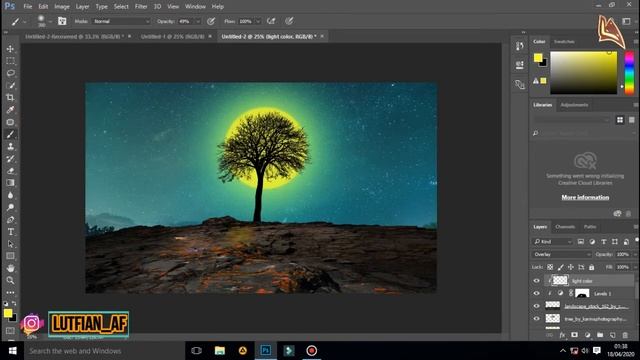
Task: Select the Path Selection tool
Action: (x=11, y=244)
